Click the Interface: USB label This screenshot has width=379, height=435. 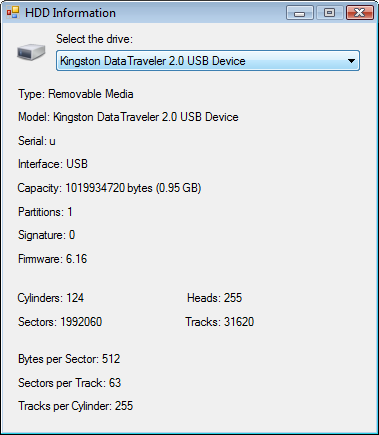[x=53, y=164]
